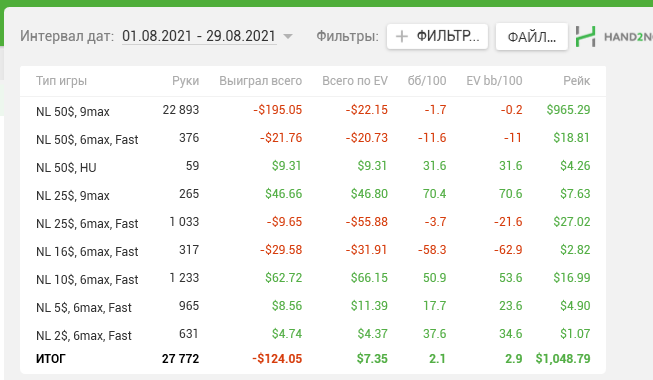Click the plus icon on filter button
This screenshot has width=653, height=380.
point(401,37)
